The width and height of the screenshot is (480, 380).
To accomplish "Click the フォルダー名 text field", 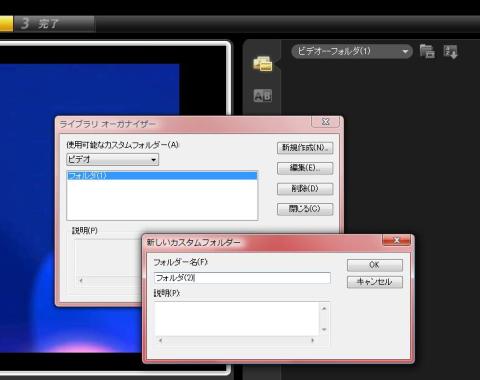I will [242, 278].
